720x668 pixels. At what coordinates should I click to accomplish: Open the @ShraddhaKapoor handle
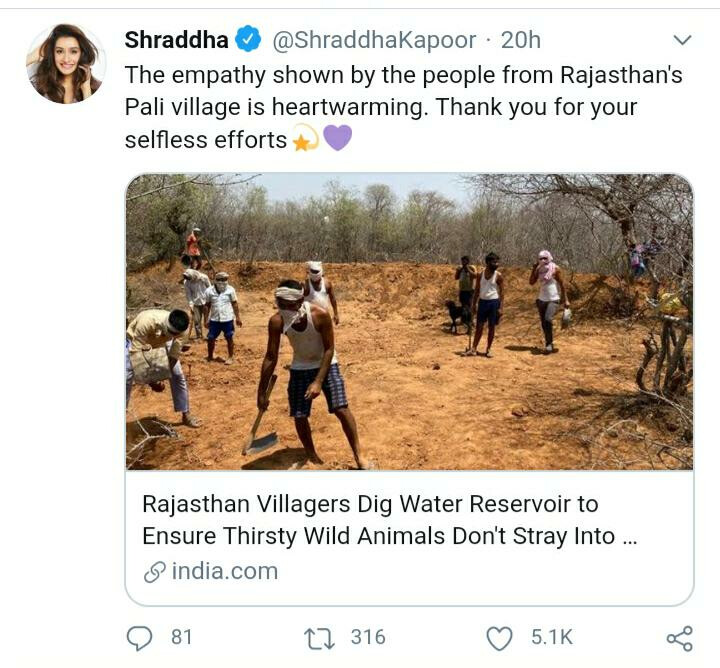374,40
